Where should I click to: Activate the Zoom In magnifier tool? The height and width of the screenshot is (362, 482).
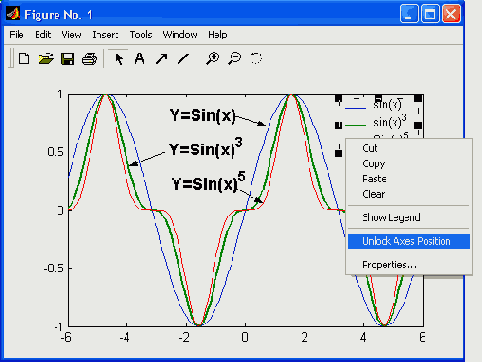pyautogui.click(x=212, y=59)
